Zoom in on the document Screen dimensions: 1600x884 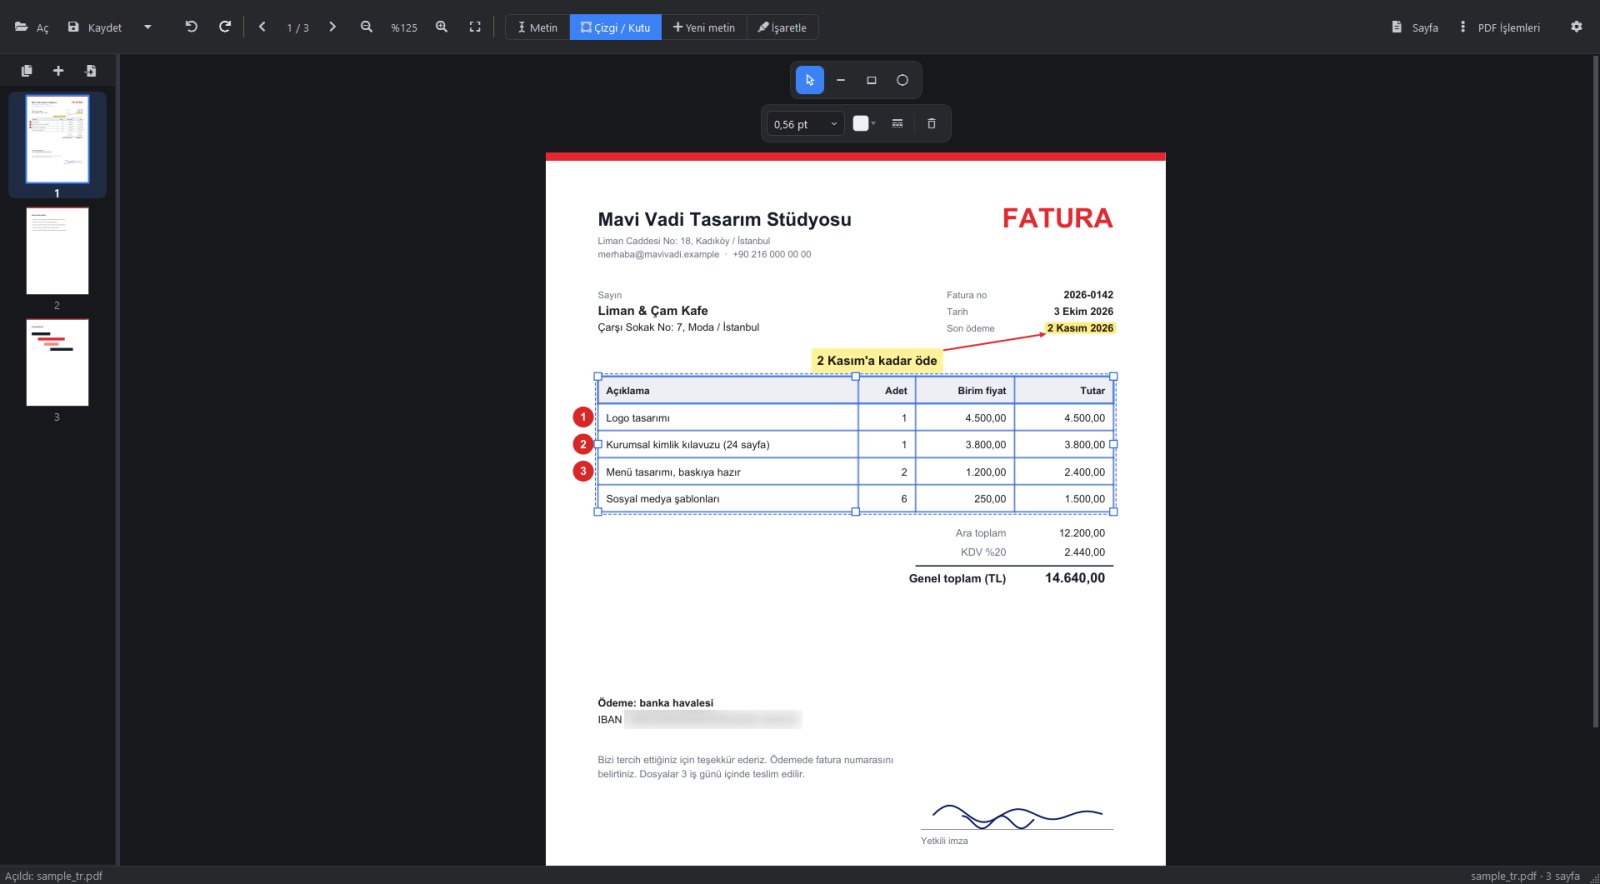coord(441,27)
